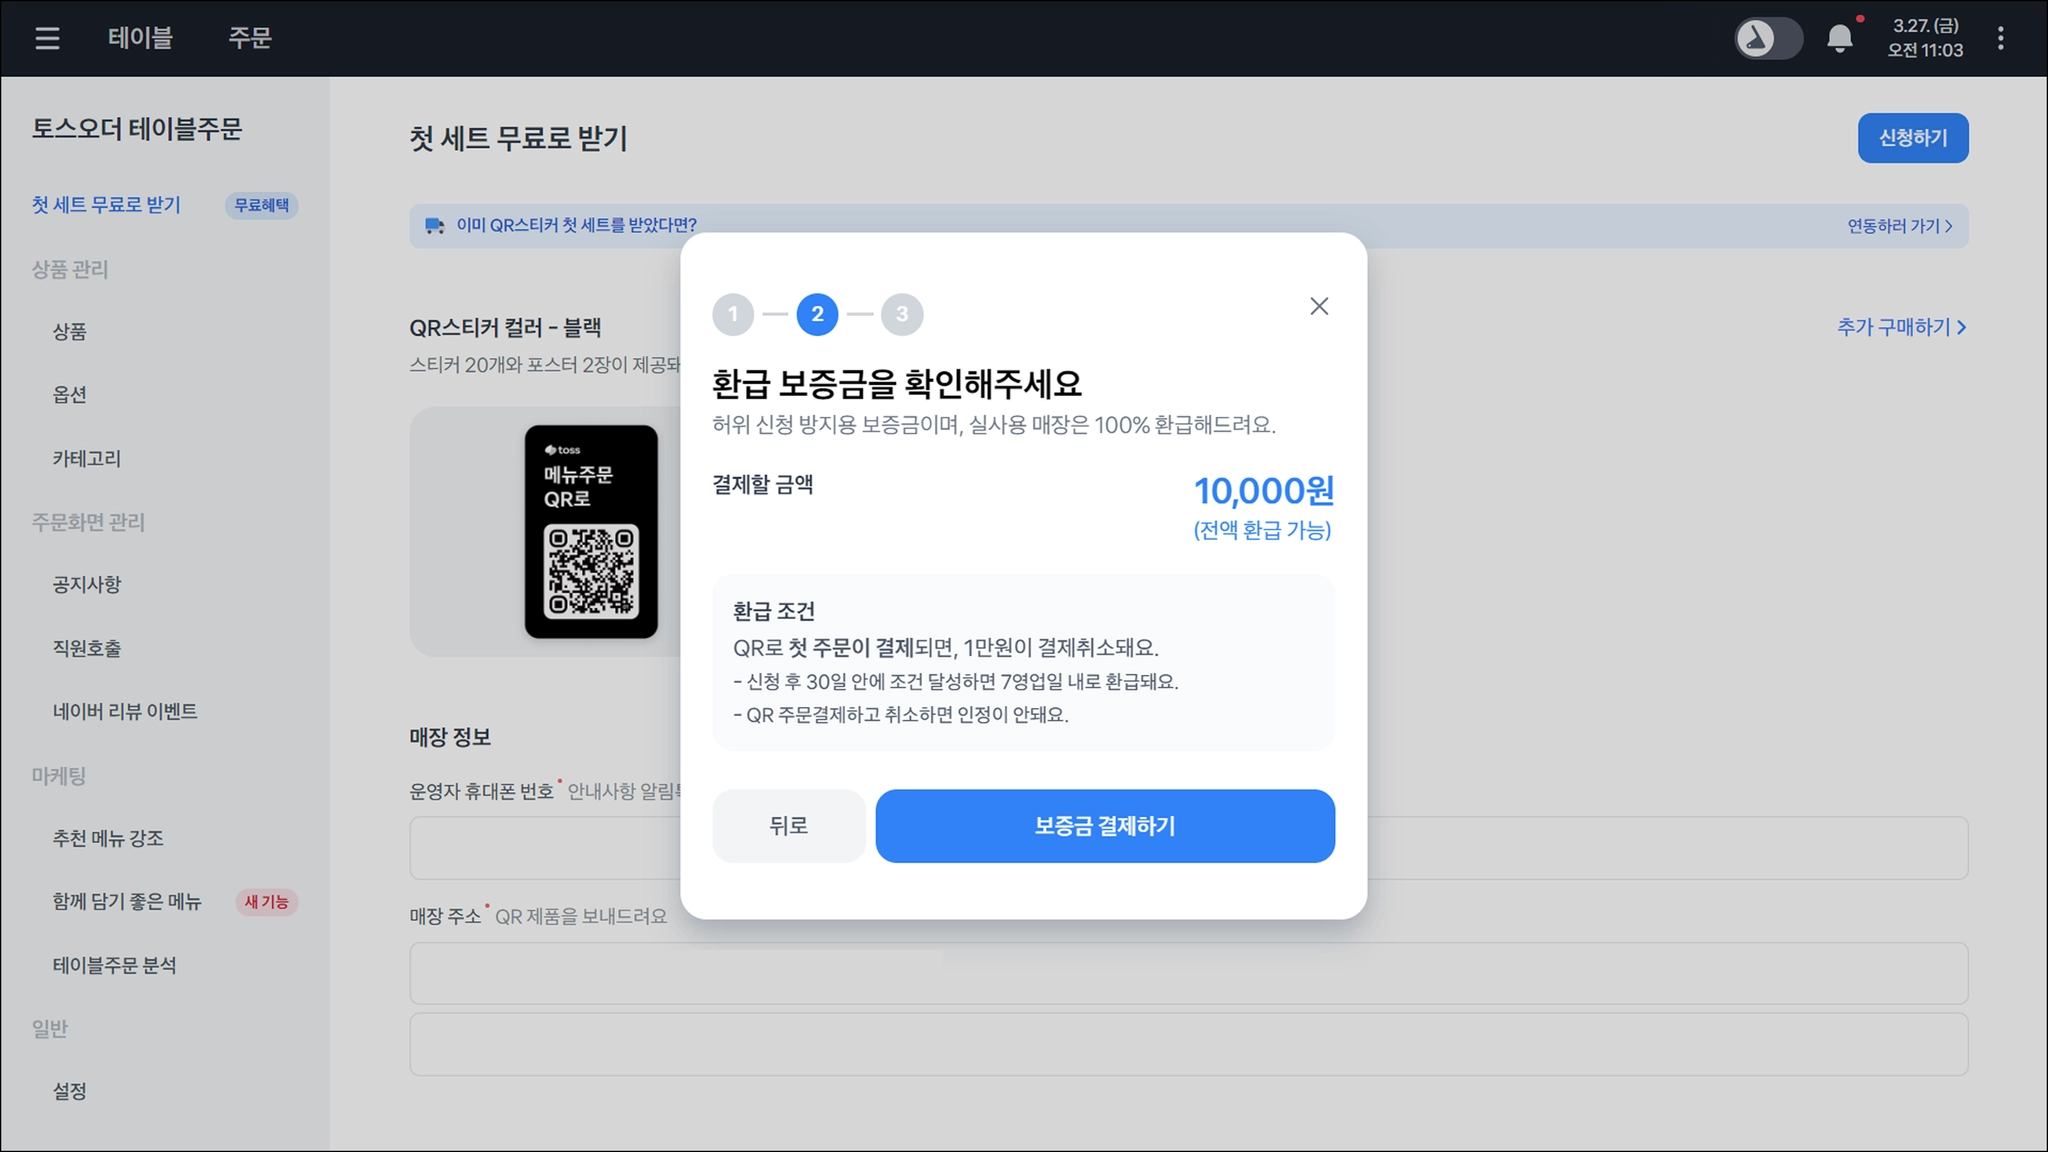Click step 3 indicator circle
This screenshot has height=1152, width=2048.
(x=902, y=314)
